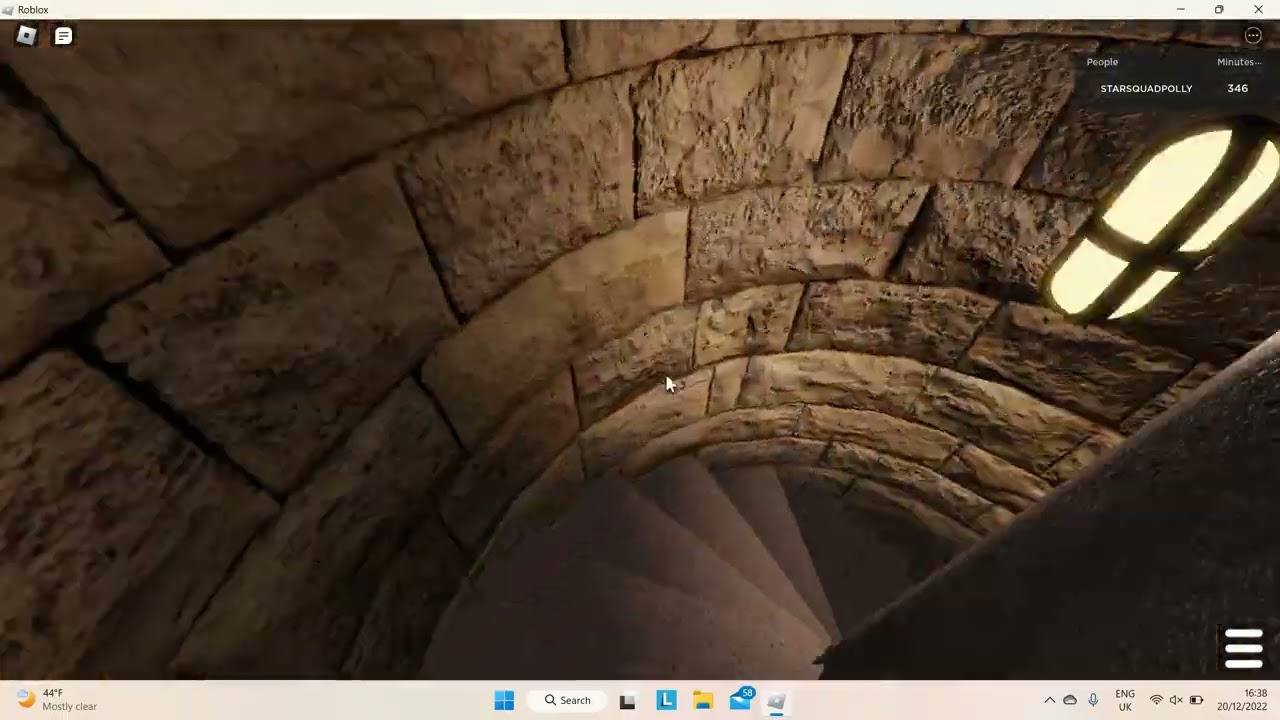Select player STARSQUADPOLLY in leaderboard
The height and width of the screenshot is (720, 1280).
tap(1146, 88)
